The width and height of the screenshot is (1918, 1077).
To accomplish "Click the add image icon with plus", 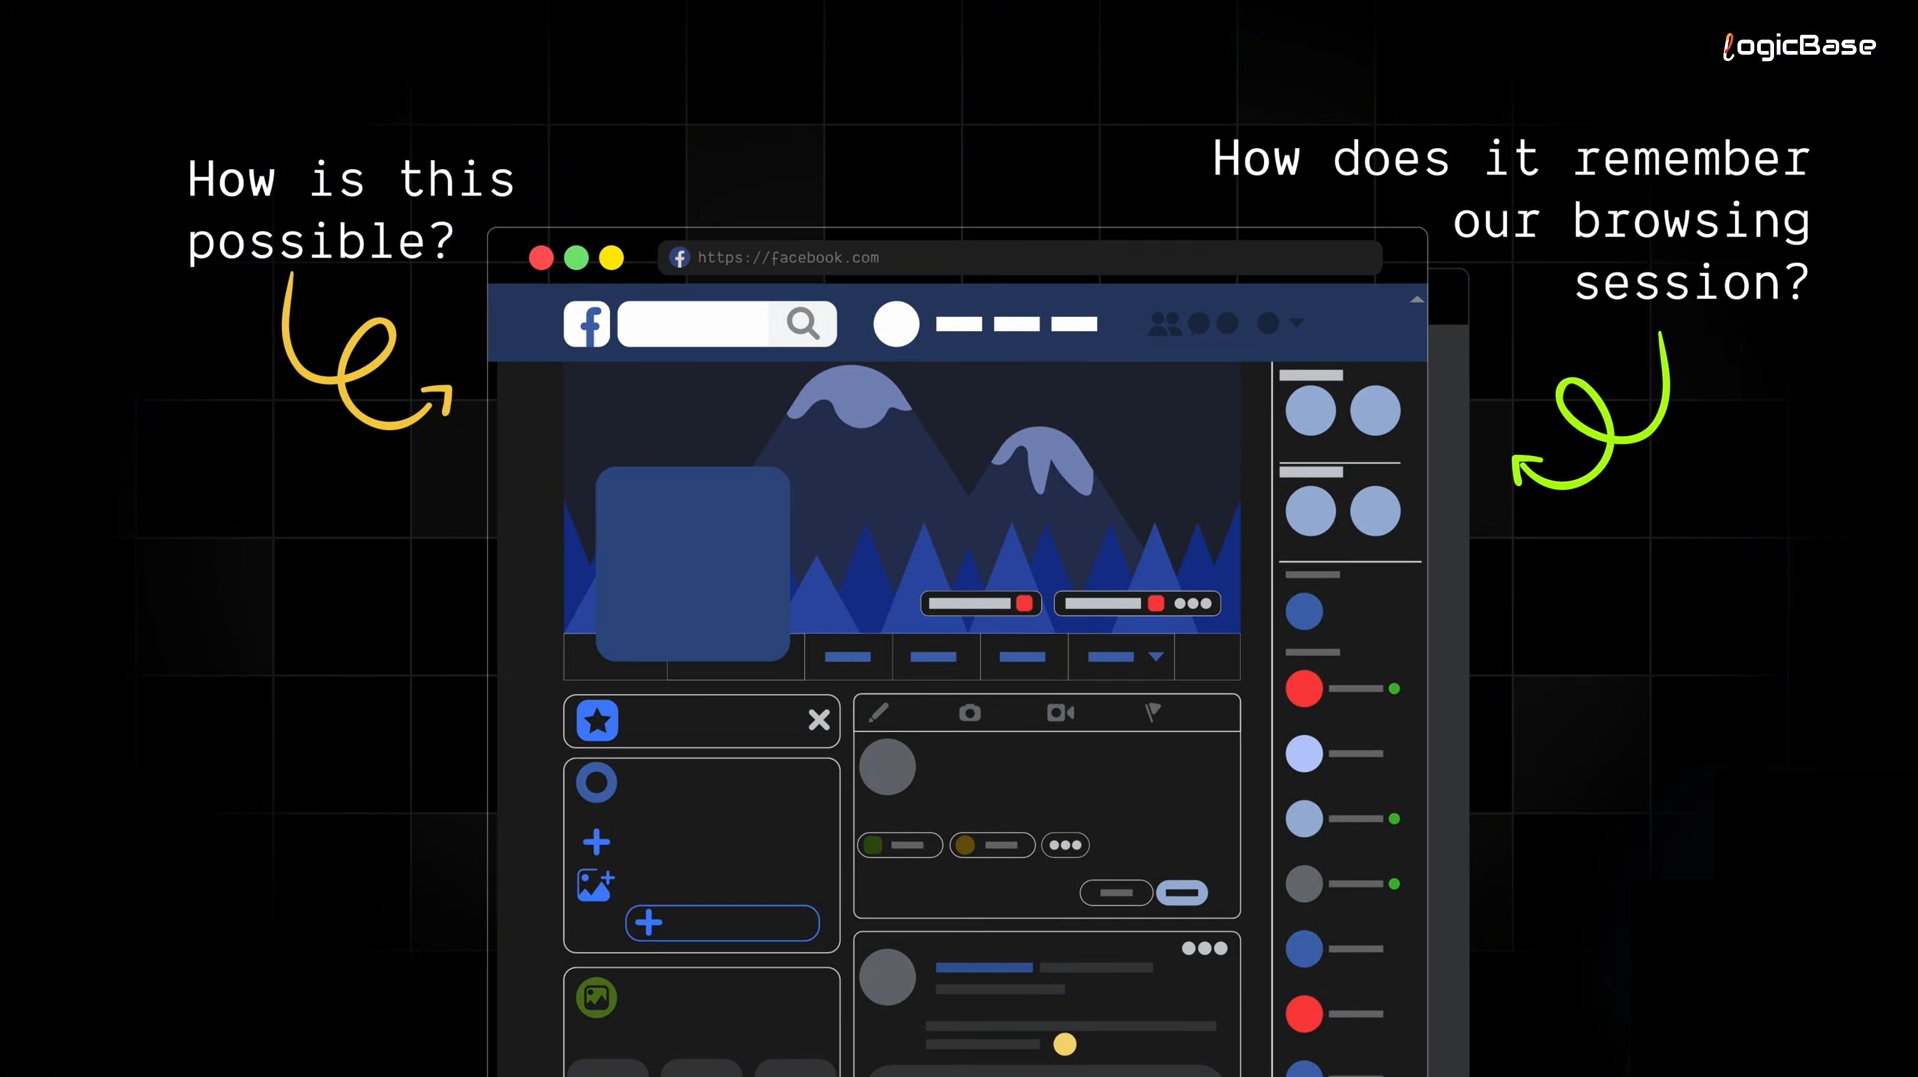I will (595, 885).
